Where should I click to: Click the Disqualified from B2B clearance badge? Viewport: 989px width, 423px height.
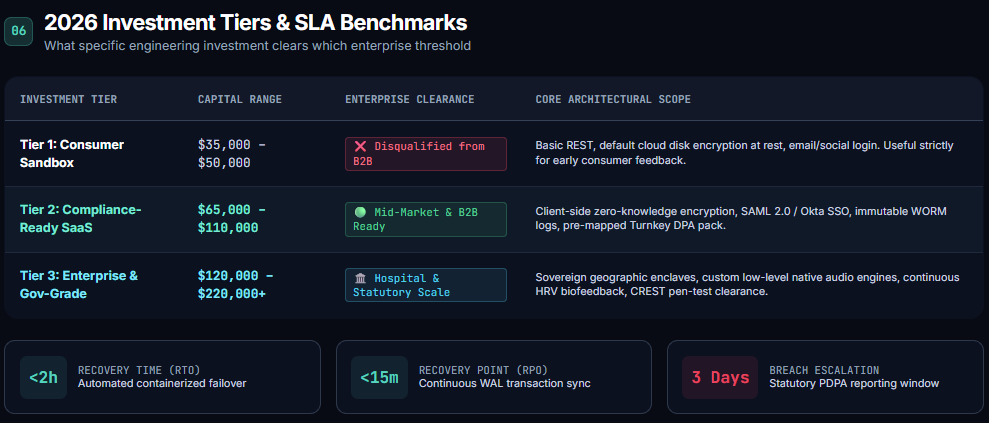(x=426, y=154)
